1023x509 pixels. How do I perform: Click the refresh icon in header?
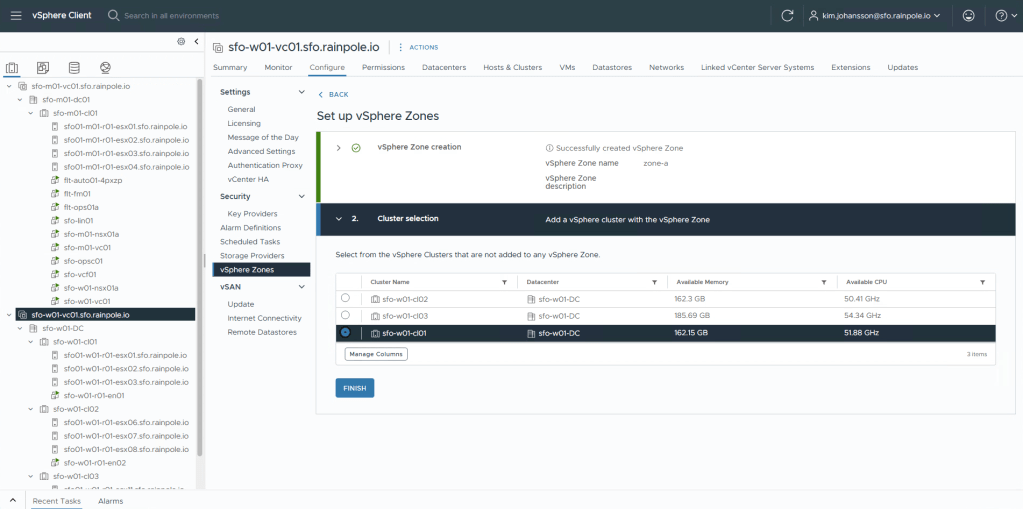[x=787, y=15]
